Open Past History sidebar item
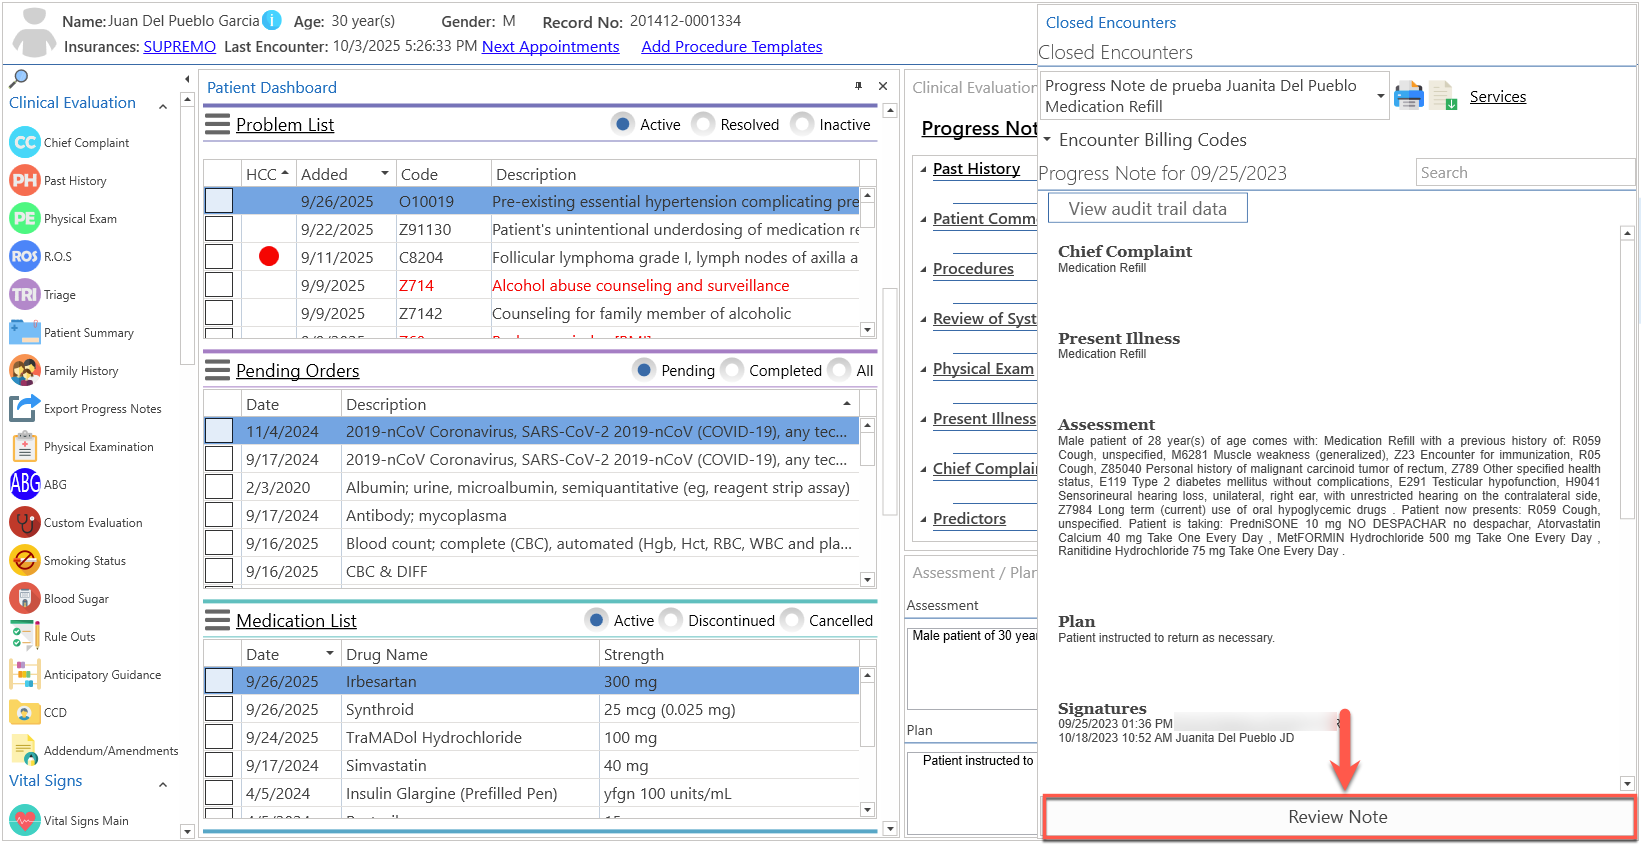Viewport: 1641px width, 847px height. (58, 181)
